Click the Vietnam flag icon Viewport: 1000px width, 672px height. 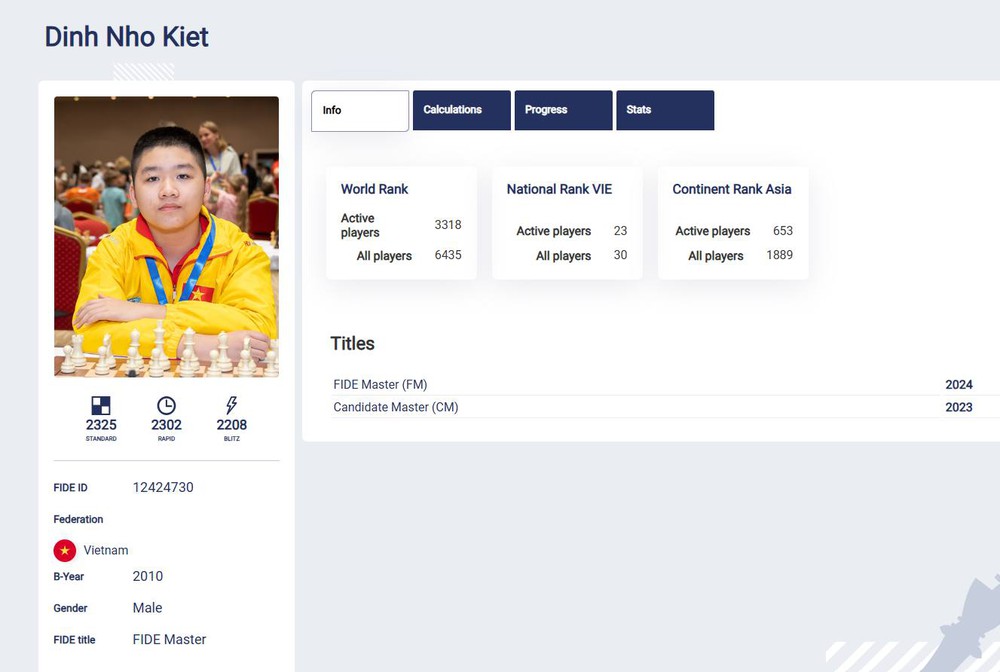point(65,550)
